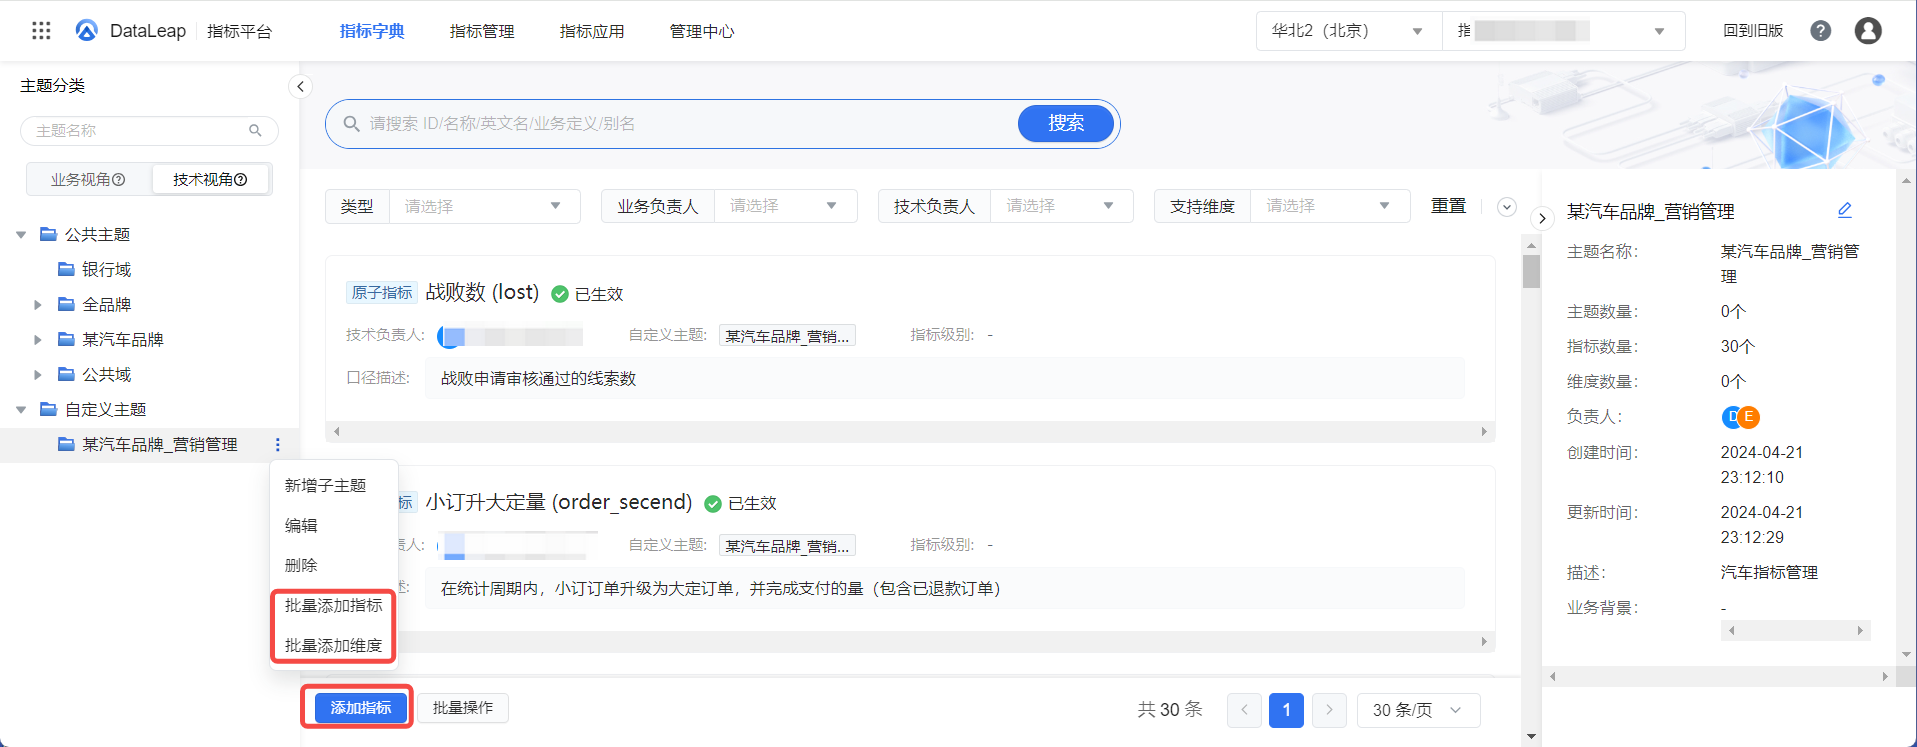Open the help question mark icon
The height and width of the screenshot is (747, 1917).
click(x=1821, y=31)
